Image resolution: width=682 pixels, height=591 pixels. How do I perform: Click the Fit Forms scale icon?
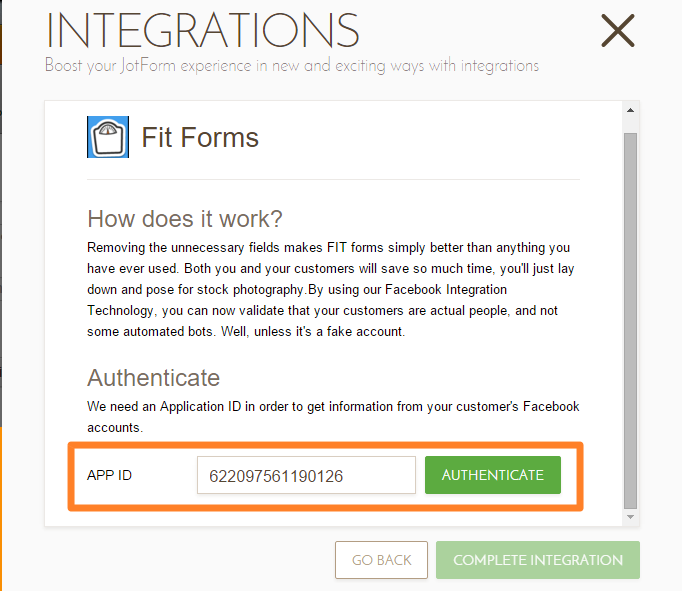[108, 137]
